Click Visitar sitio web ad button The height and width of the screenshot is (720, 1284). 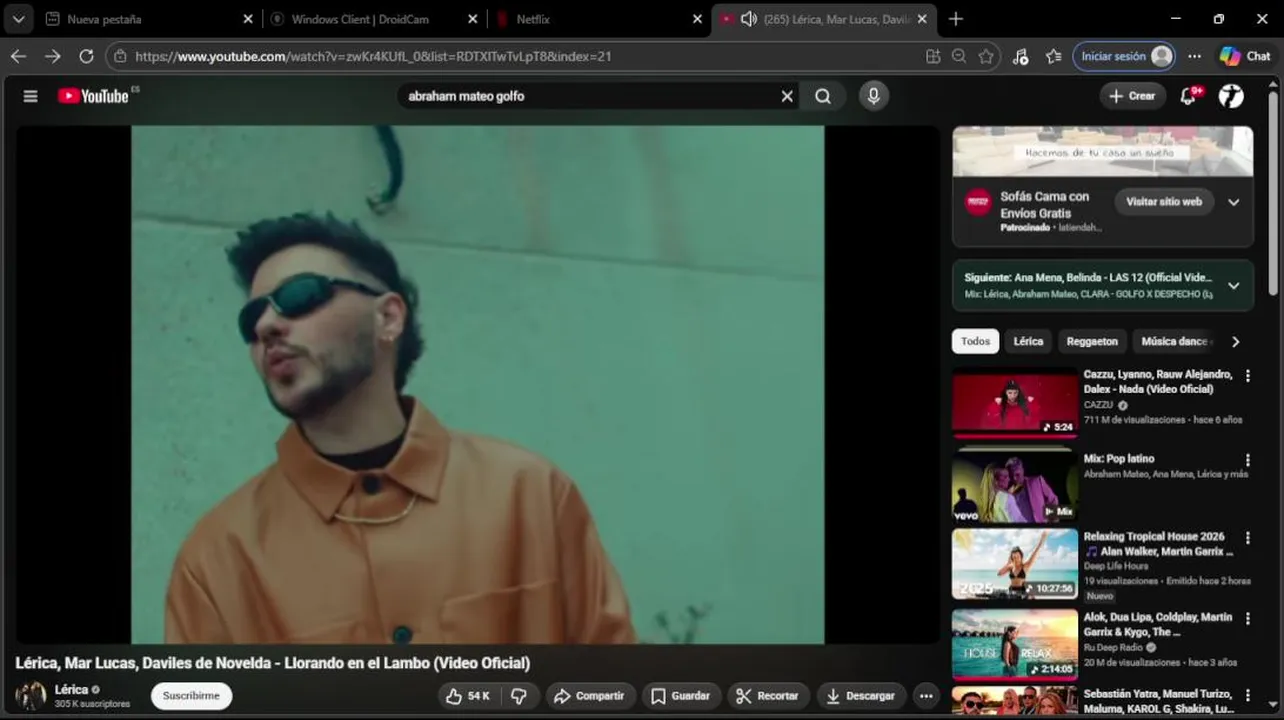click(x=1164, y=202)
